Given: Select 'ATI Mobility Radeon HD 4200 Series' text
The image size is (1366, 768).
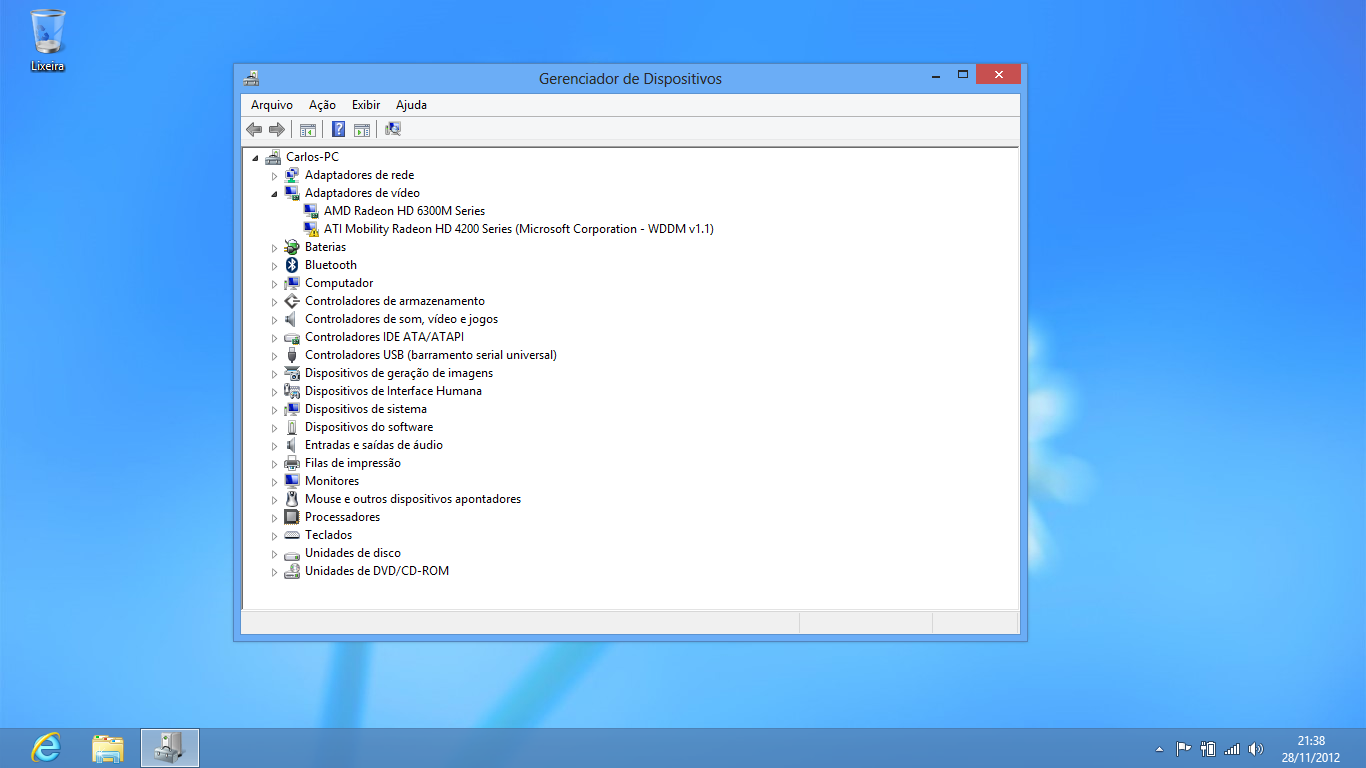Looking at the screenshot, I should coord(418,229).
